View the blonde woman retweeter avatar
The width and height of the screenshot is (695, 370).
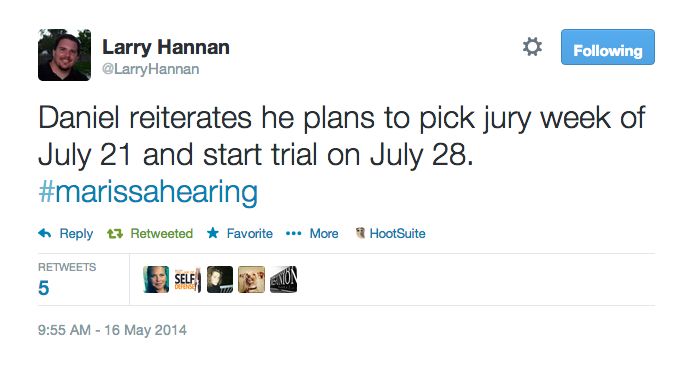[156, 280]
